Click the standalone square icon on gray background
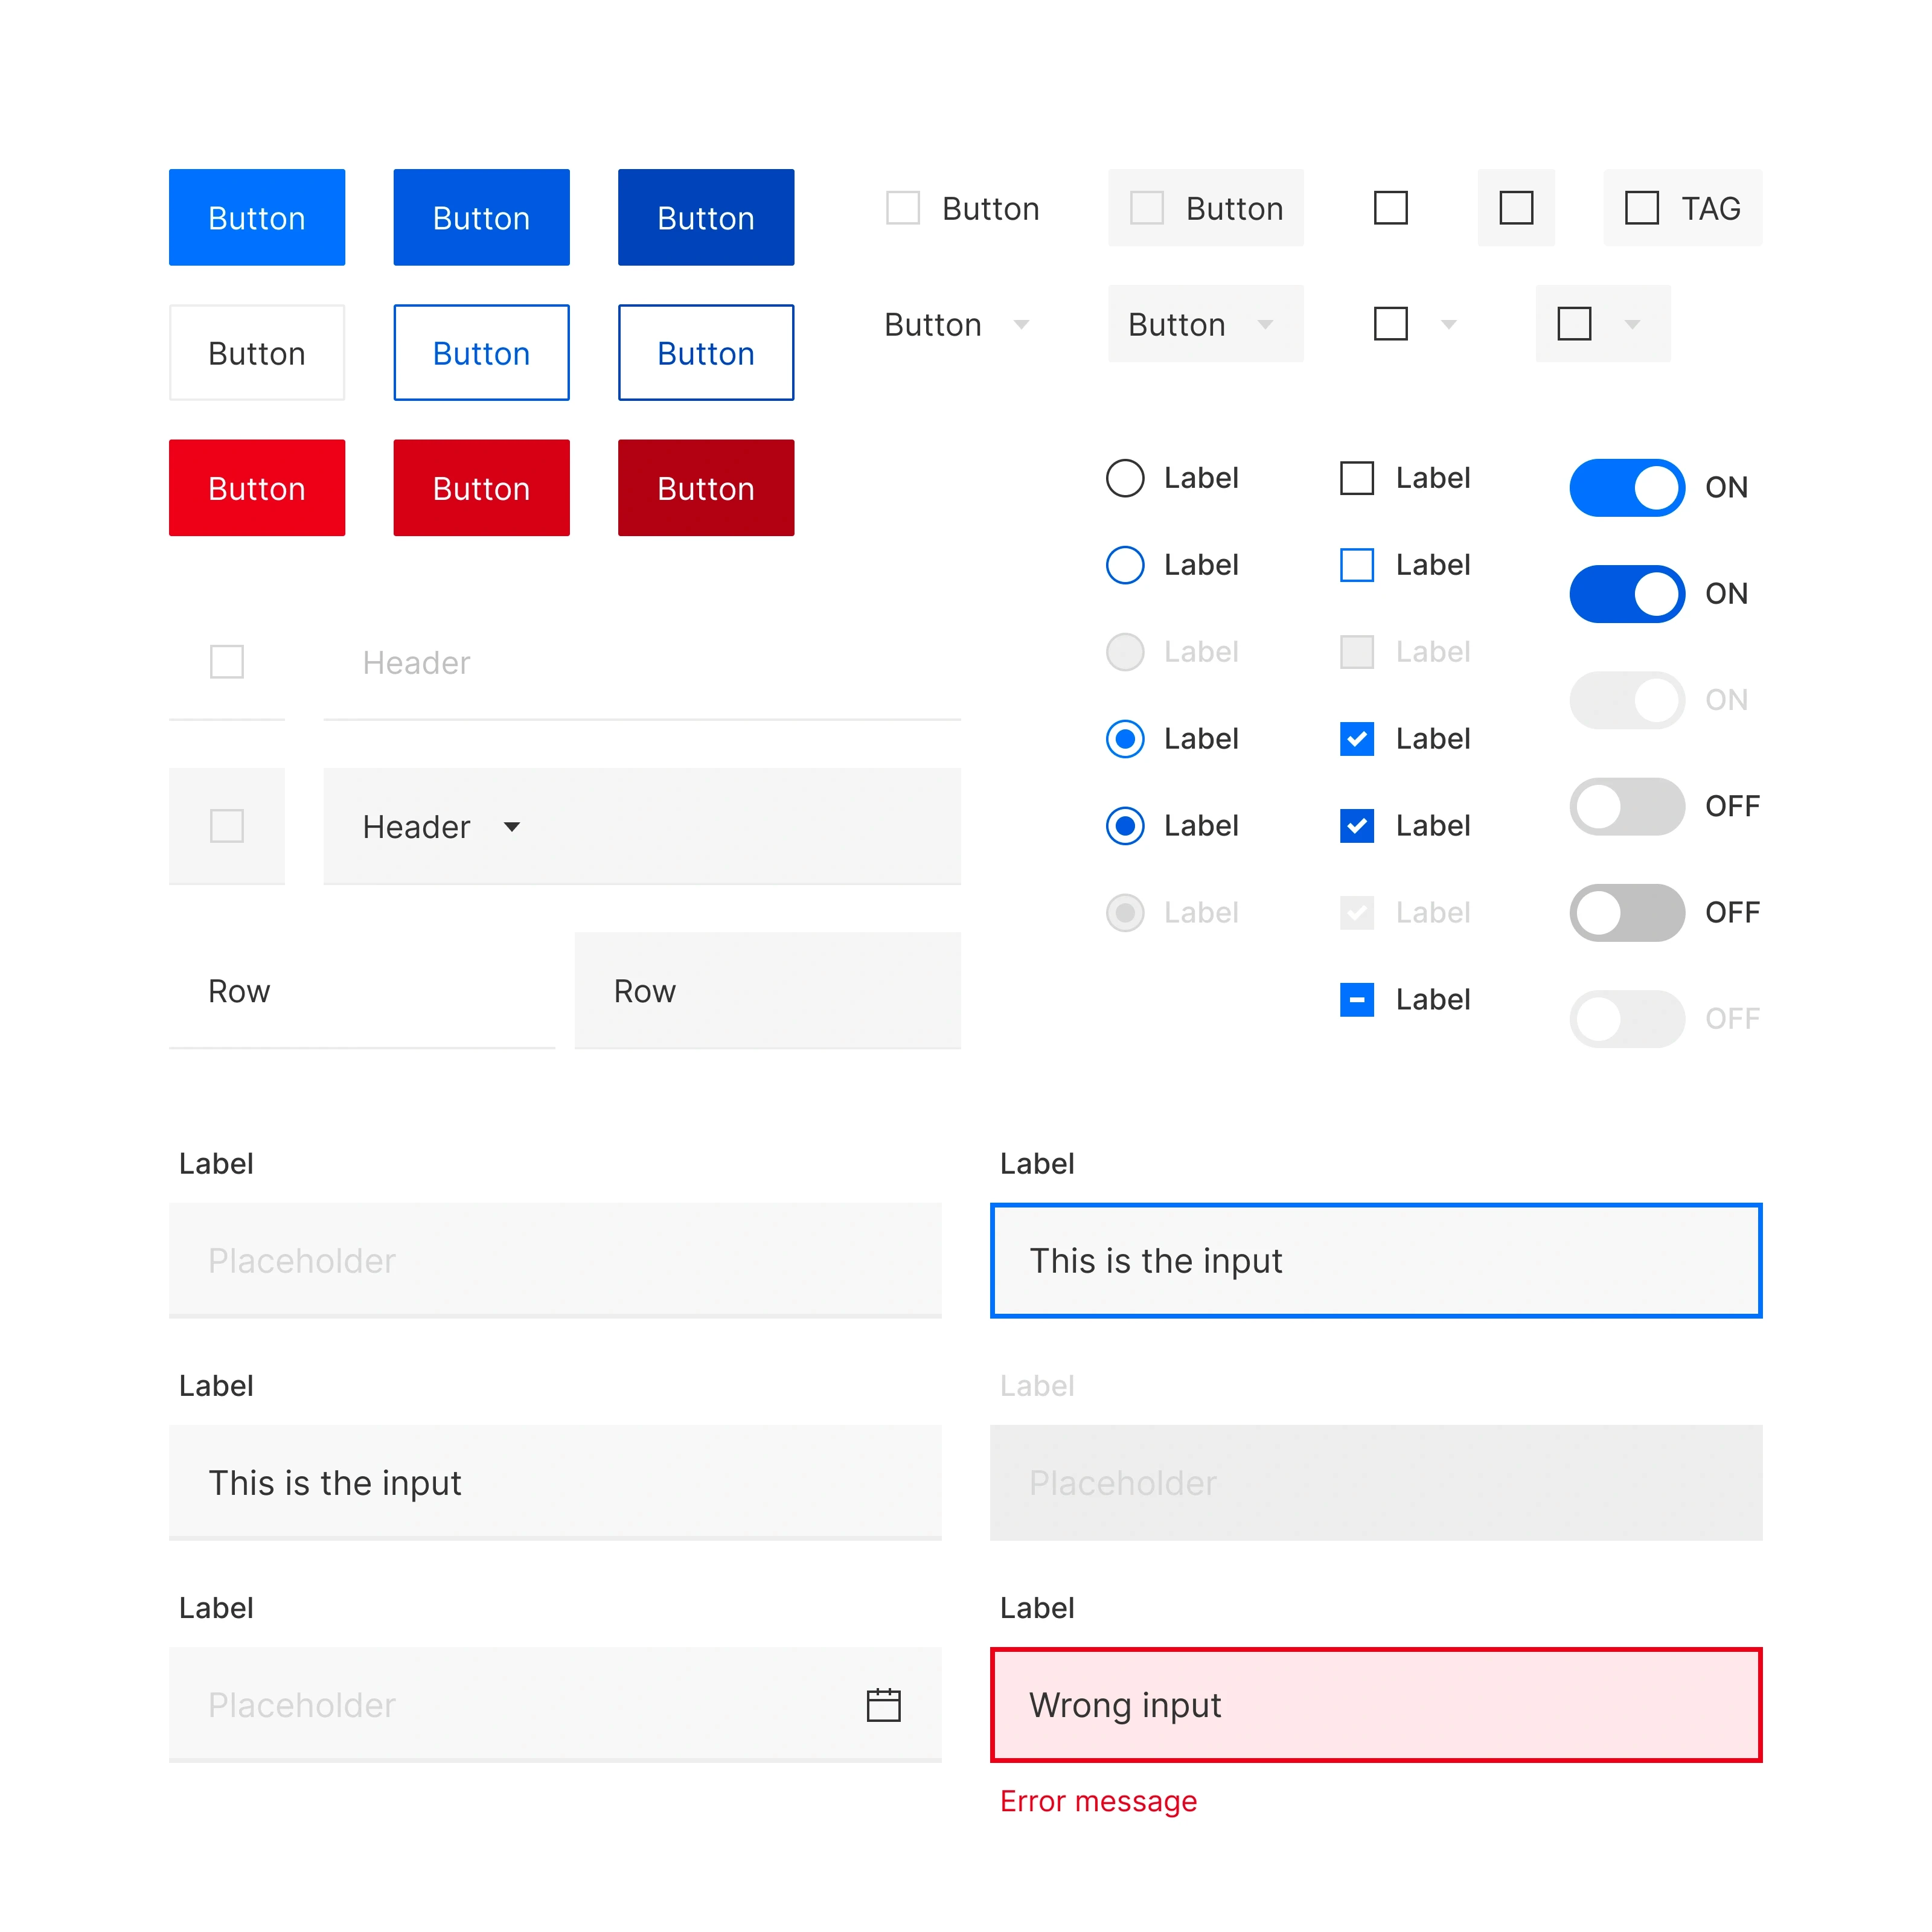 (1516, 208)
